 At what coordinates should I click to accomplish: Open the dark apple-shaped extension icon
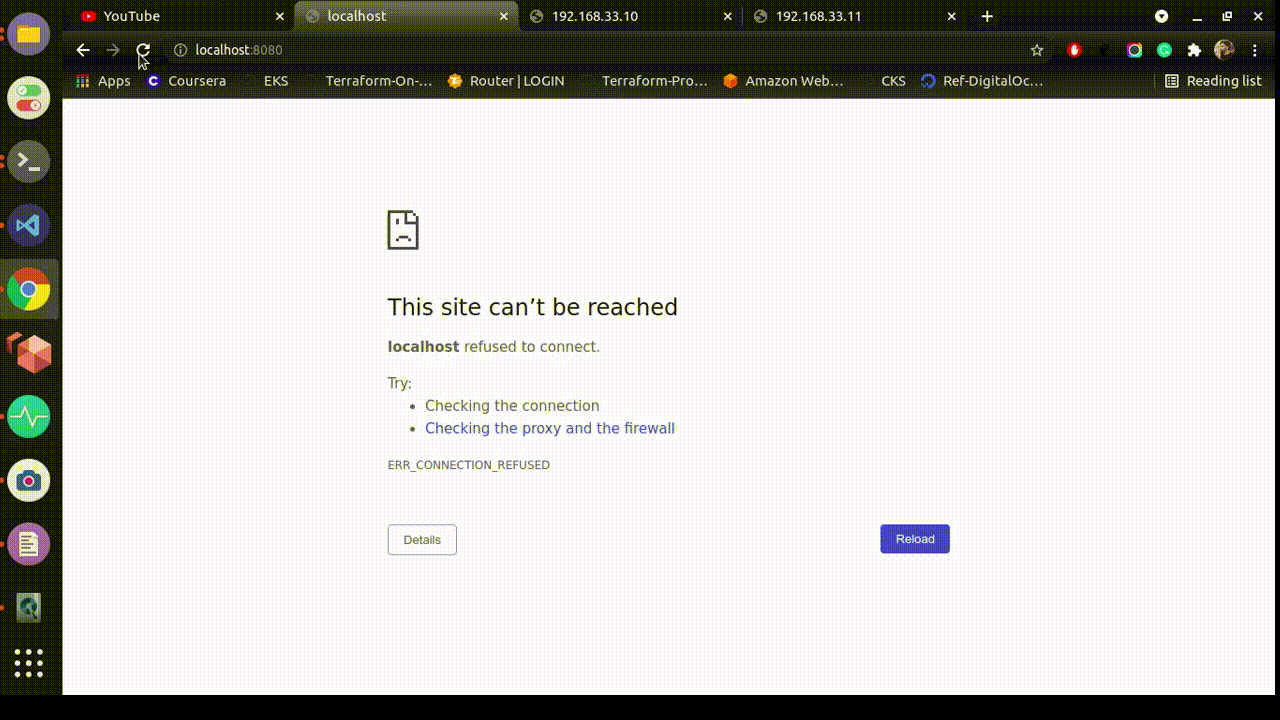[x=1104, y=50]
